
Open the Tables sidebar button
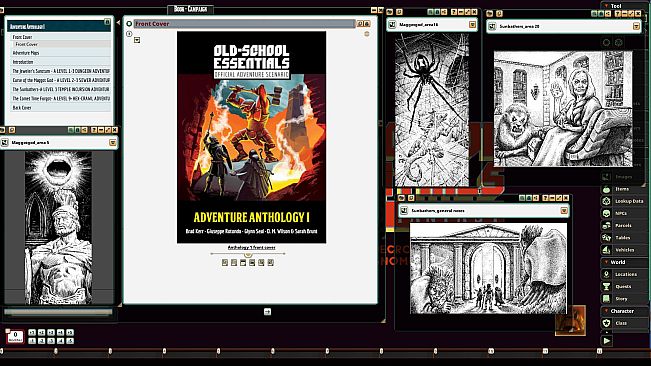click(624, 238)
